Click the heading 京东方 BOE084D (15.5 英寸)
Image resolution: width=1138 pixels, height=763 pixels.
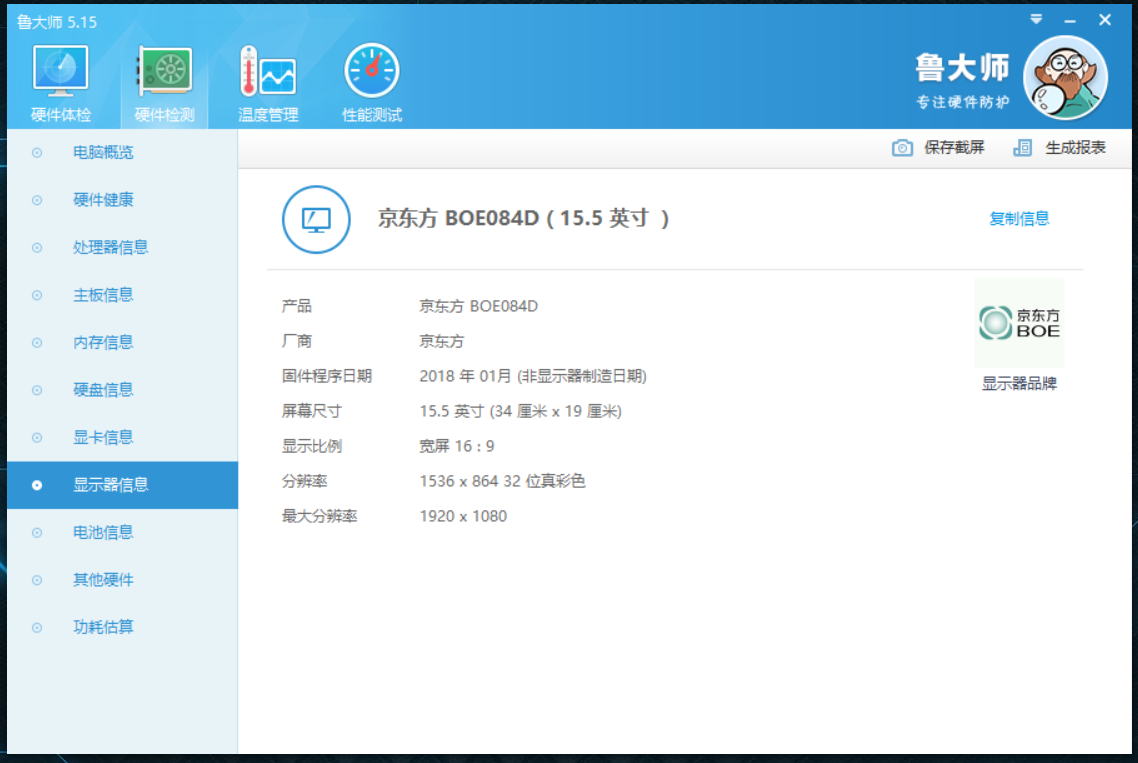523,219
